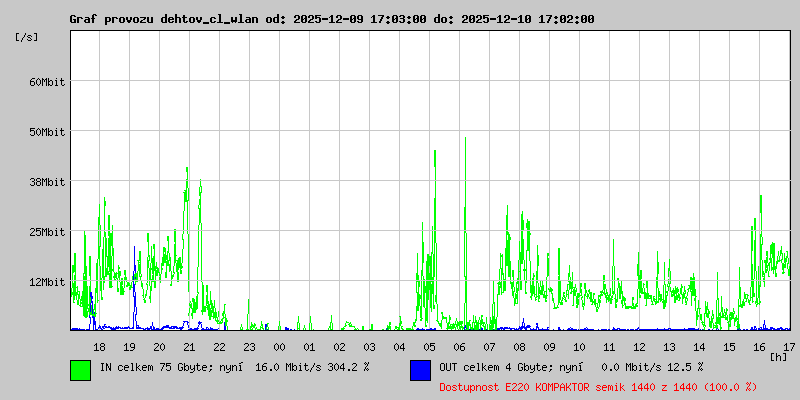Click the '60Mbit' y-axis label
The image size is (800, 400).
[47, 82]
